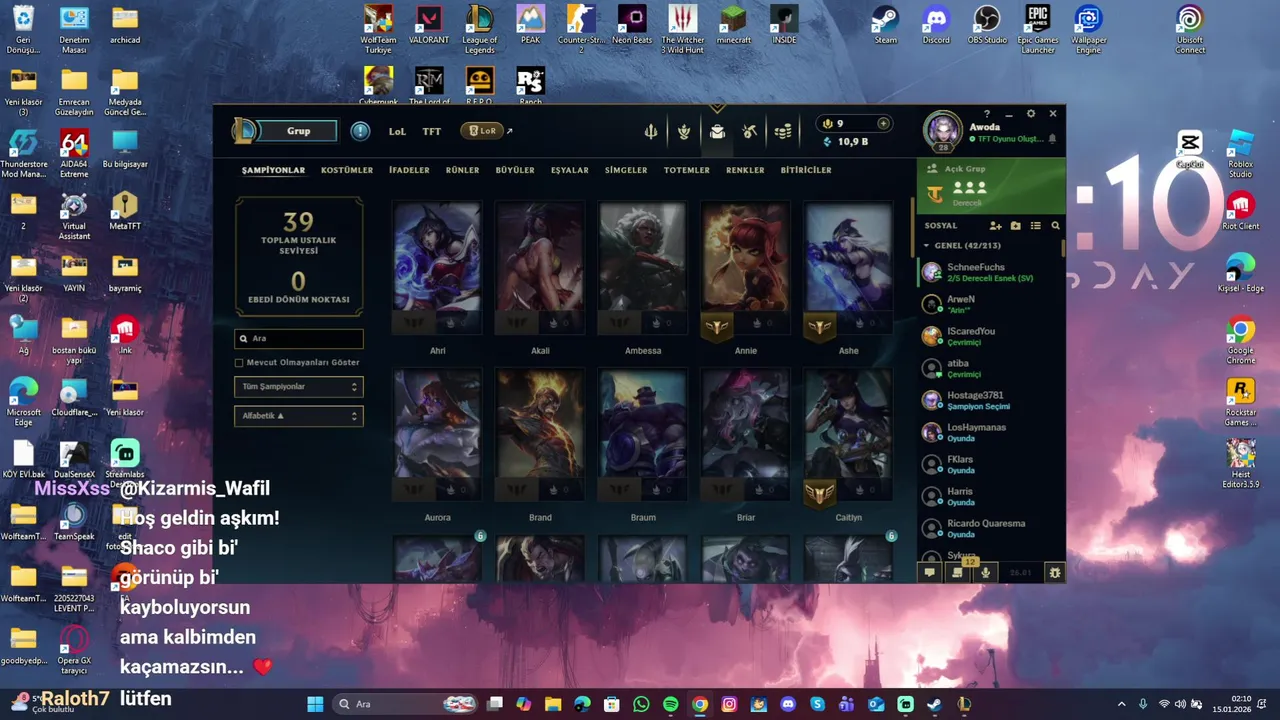Screen dimensions: 1280x720
Task: Click the champion search Ara field
Action: pyautogui.click(x=299, y=339)
